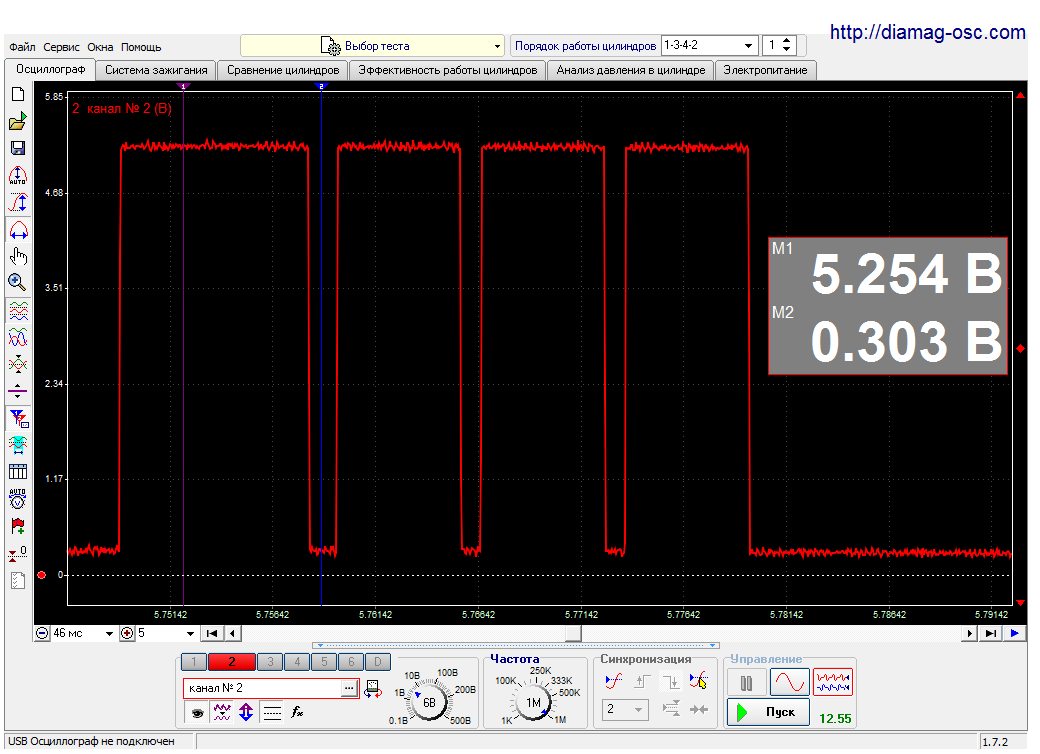This screenshot has height=754, width=1040.
Task: Click the purple waveform filter icon
Action: coord(222,713)
